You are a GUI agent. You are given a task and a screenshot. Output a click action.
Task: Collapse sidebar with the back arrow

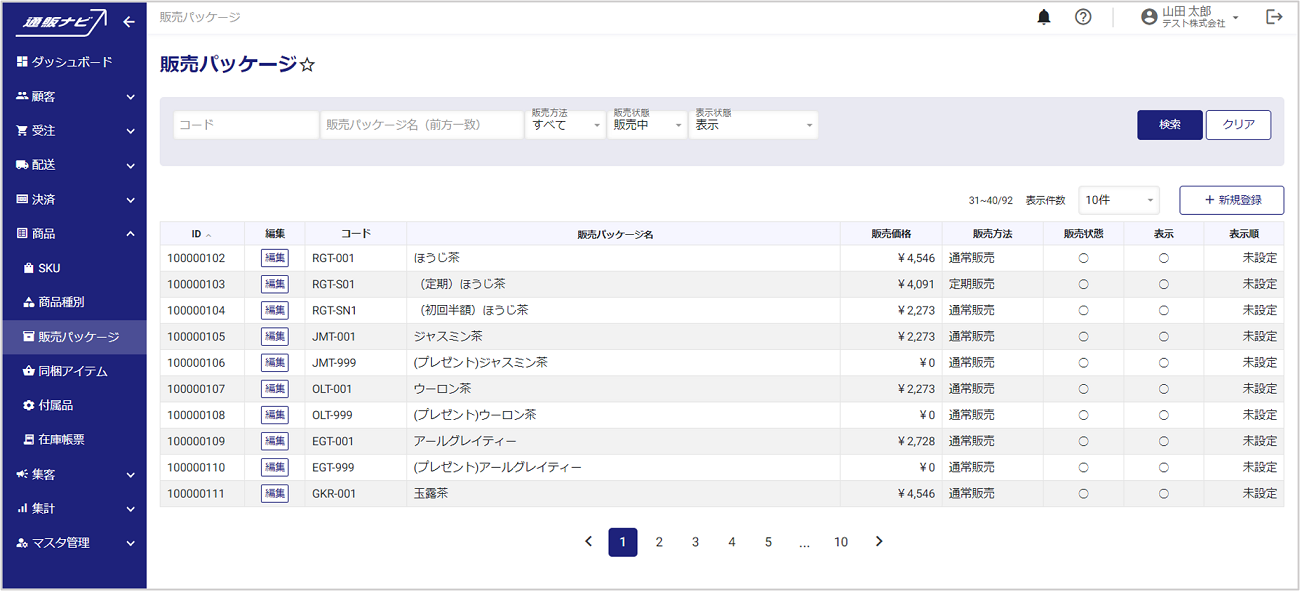129,22
